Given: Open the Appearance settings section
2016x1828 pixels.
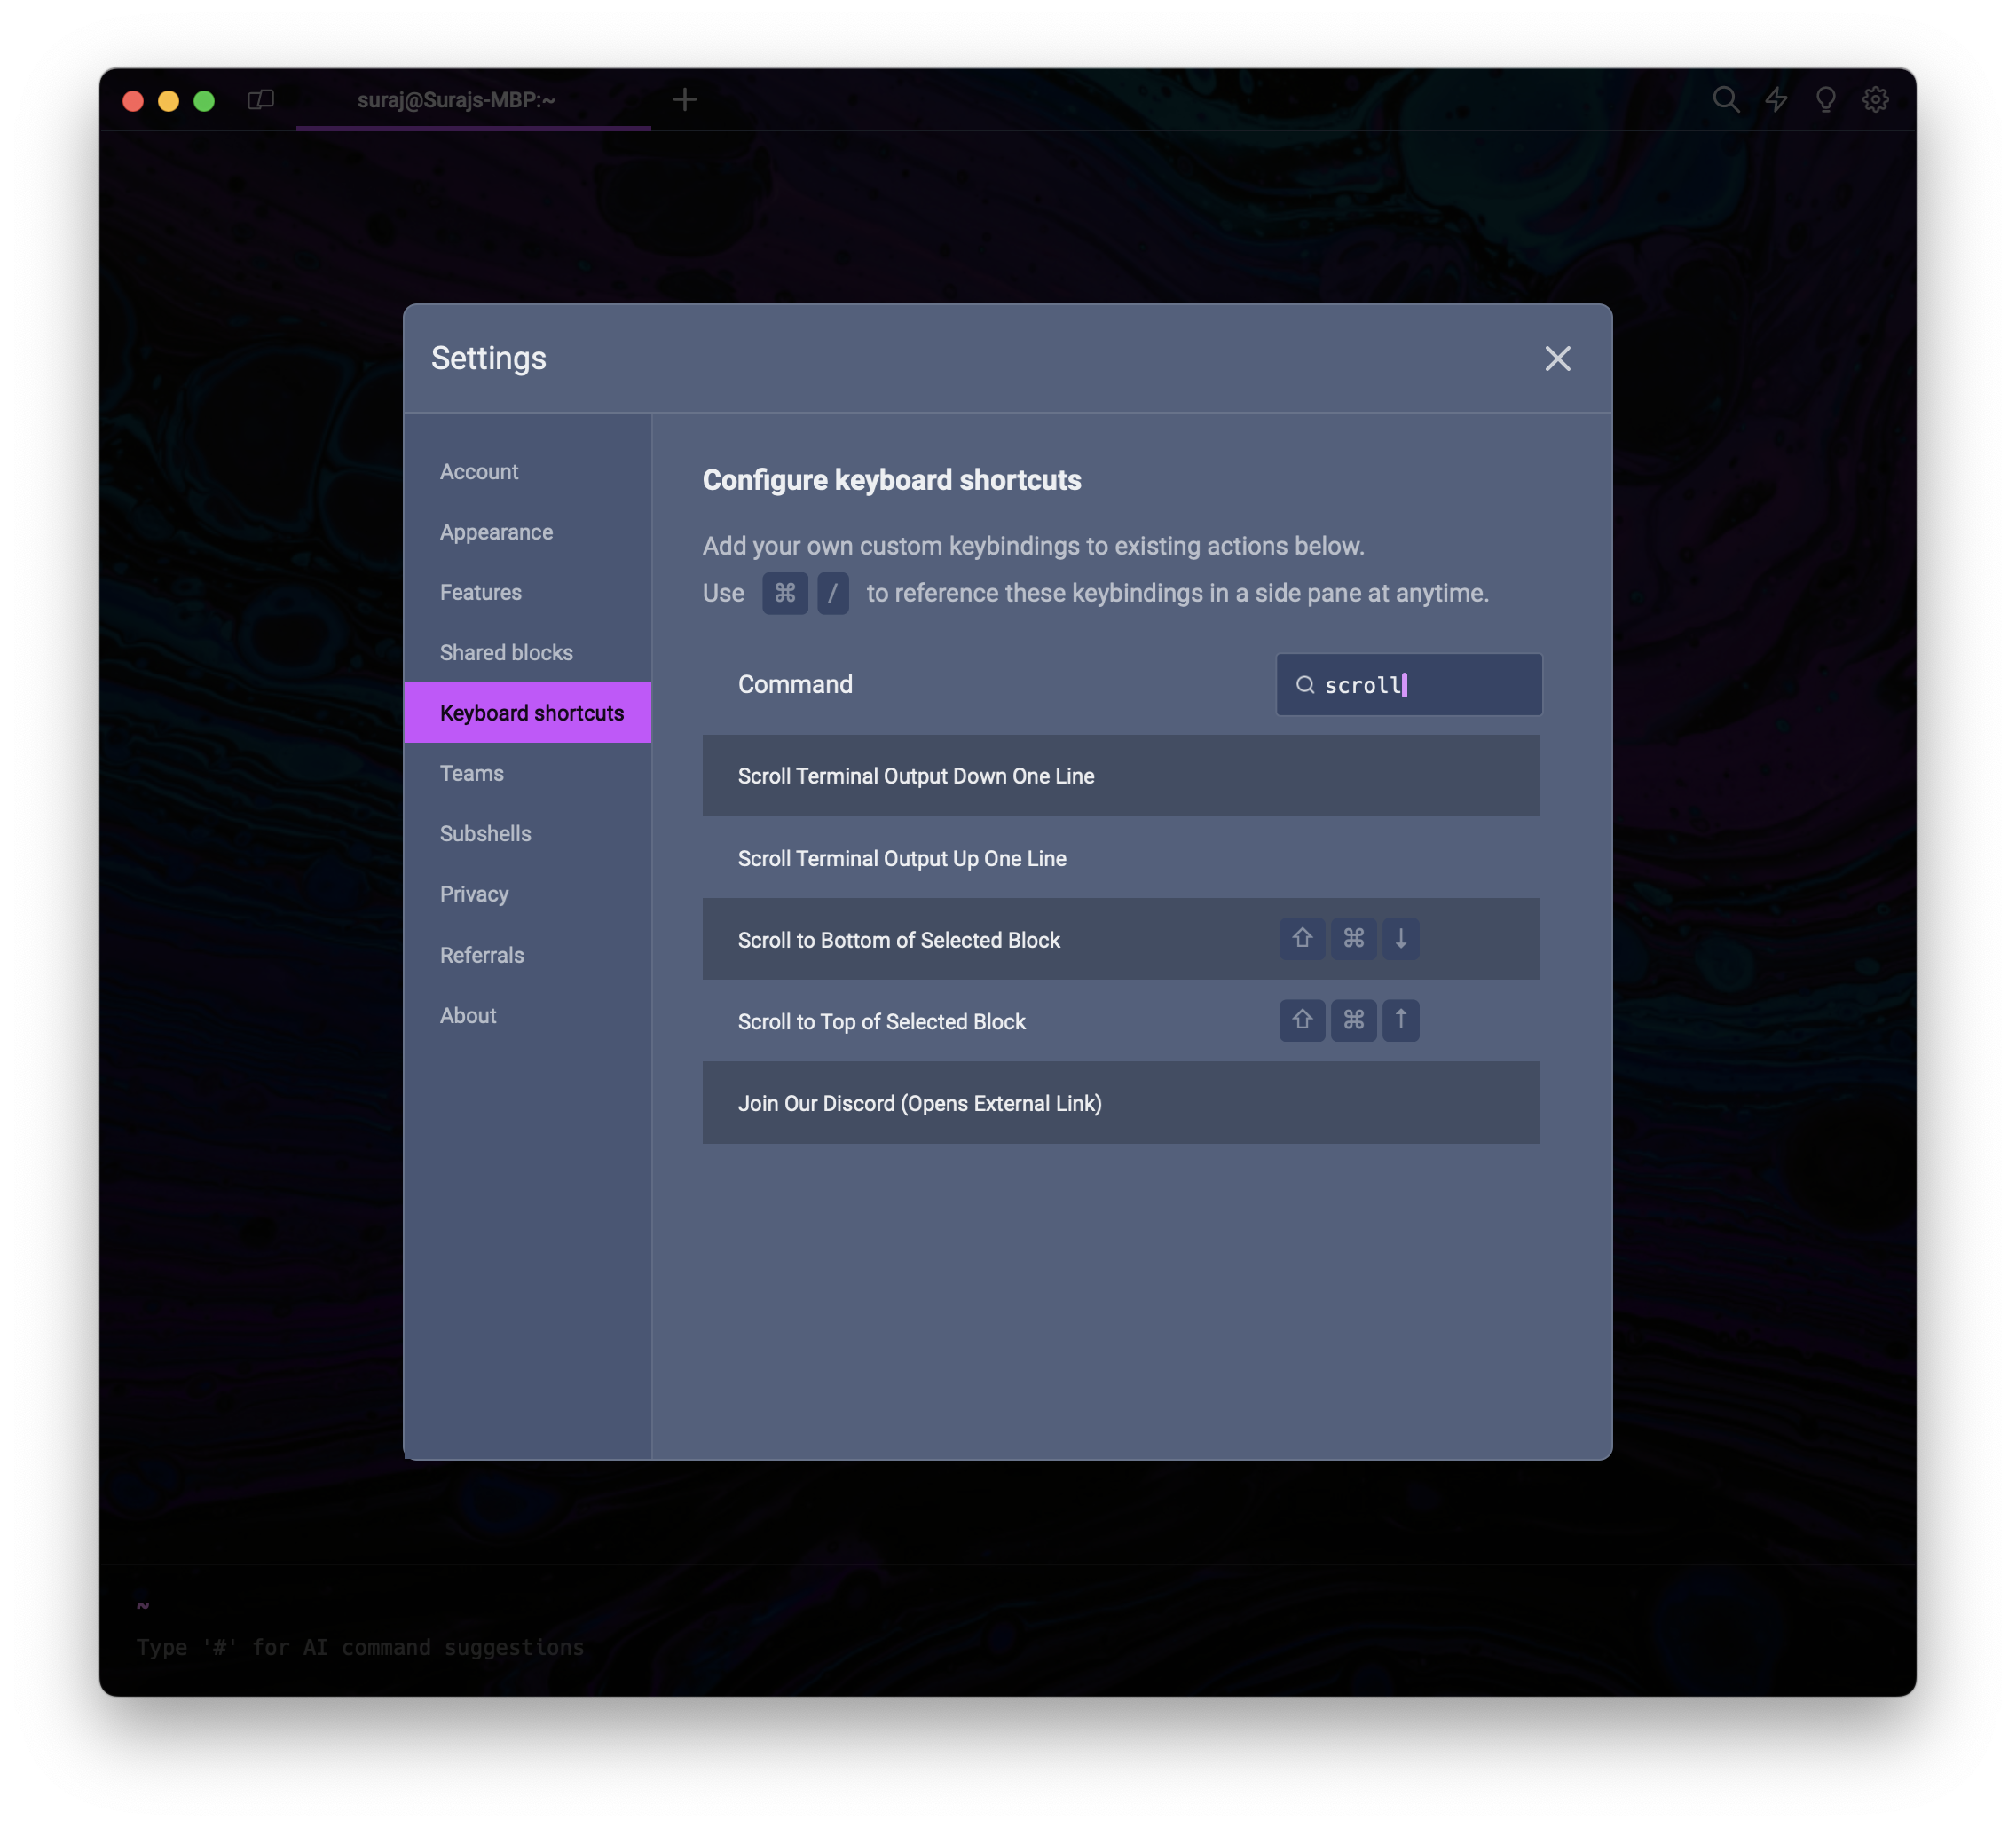Looking at the screenshot, I should click(527, 532).
